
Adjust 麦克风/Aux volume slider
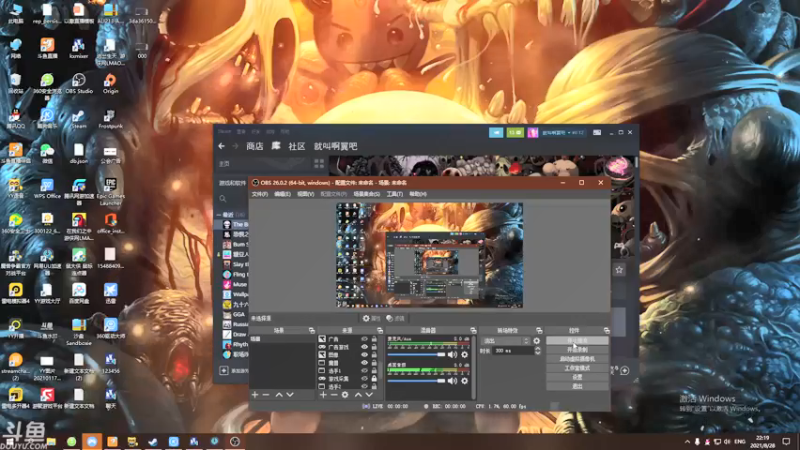coord(416,355)
